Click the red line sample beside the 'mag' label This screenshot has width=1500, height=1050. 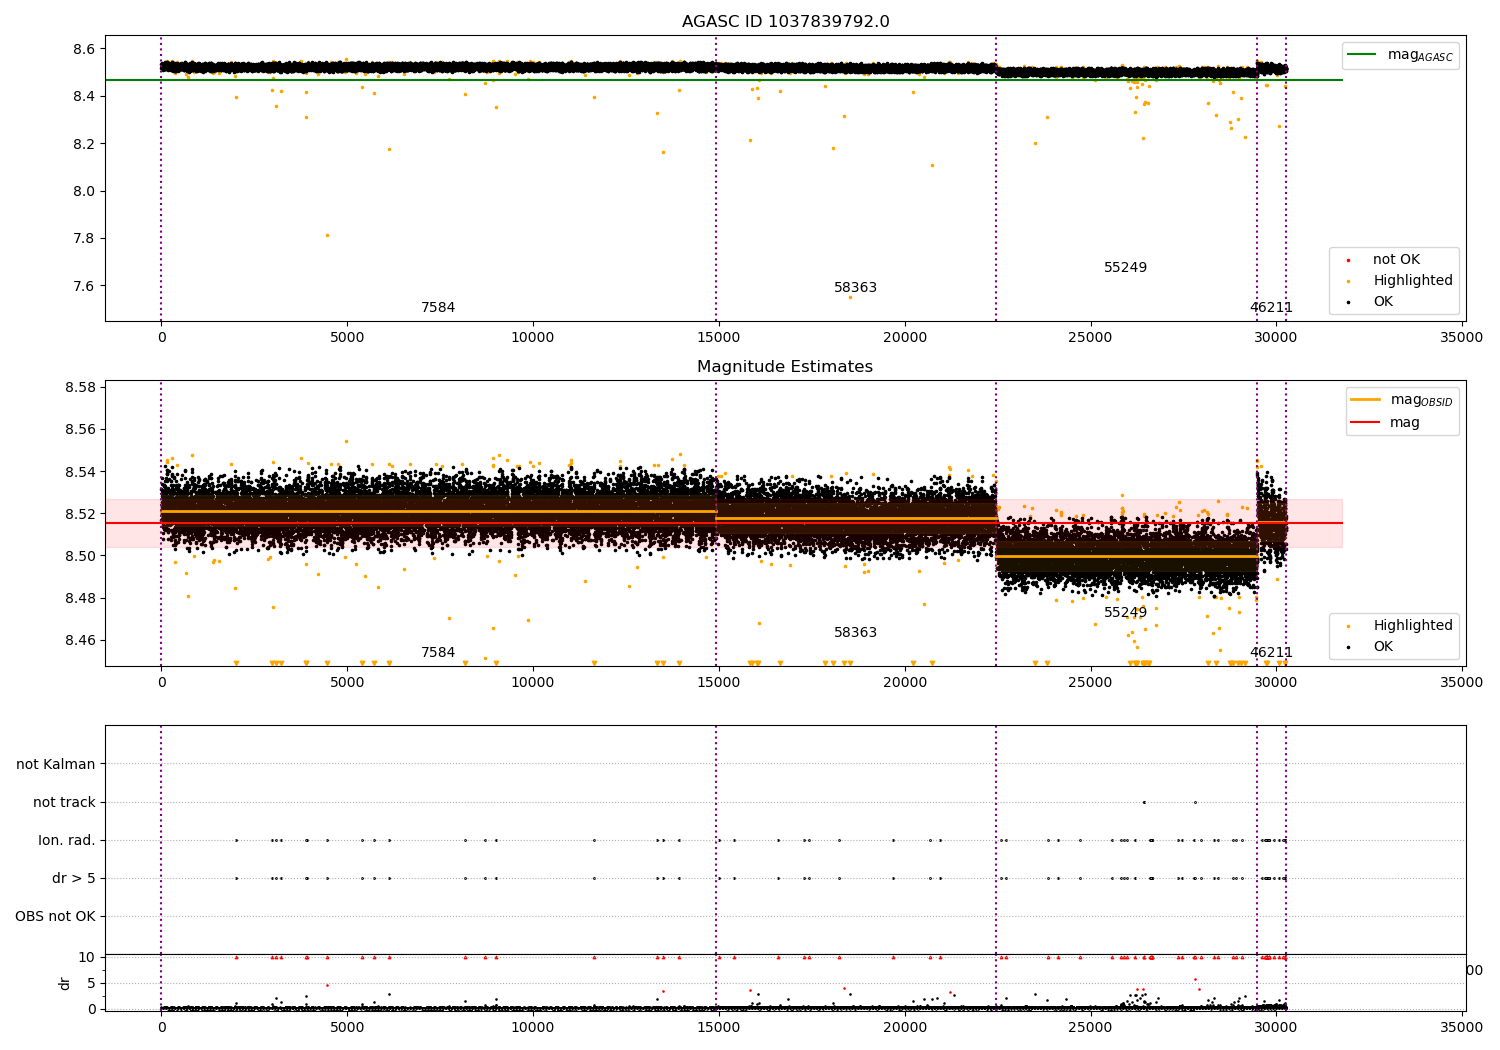(1365, 423)
